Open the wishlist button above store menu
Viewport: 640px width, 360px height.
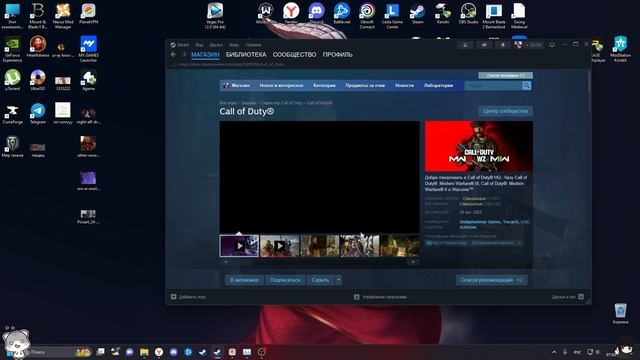[505, 76]
